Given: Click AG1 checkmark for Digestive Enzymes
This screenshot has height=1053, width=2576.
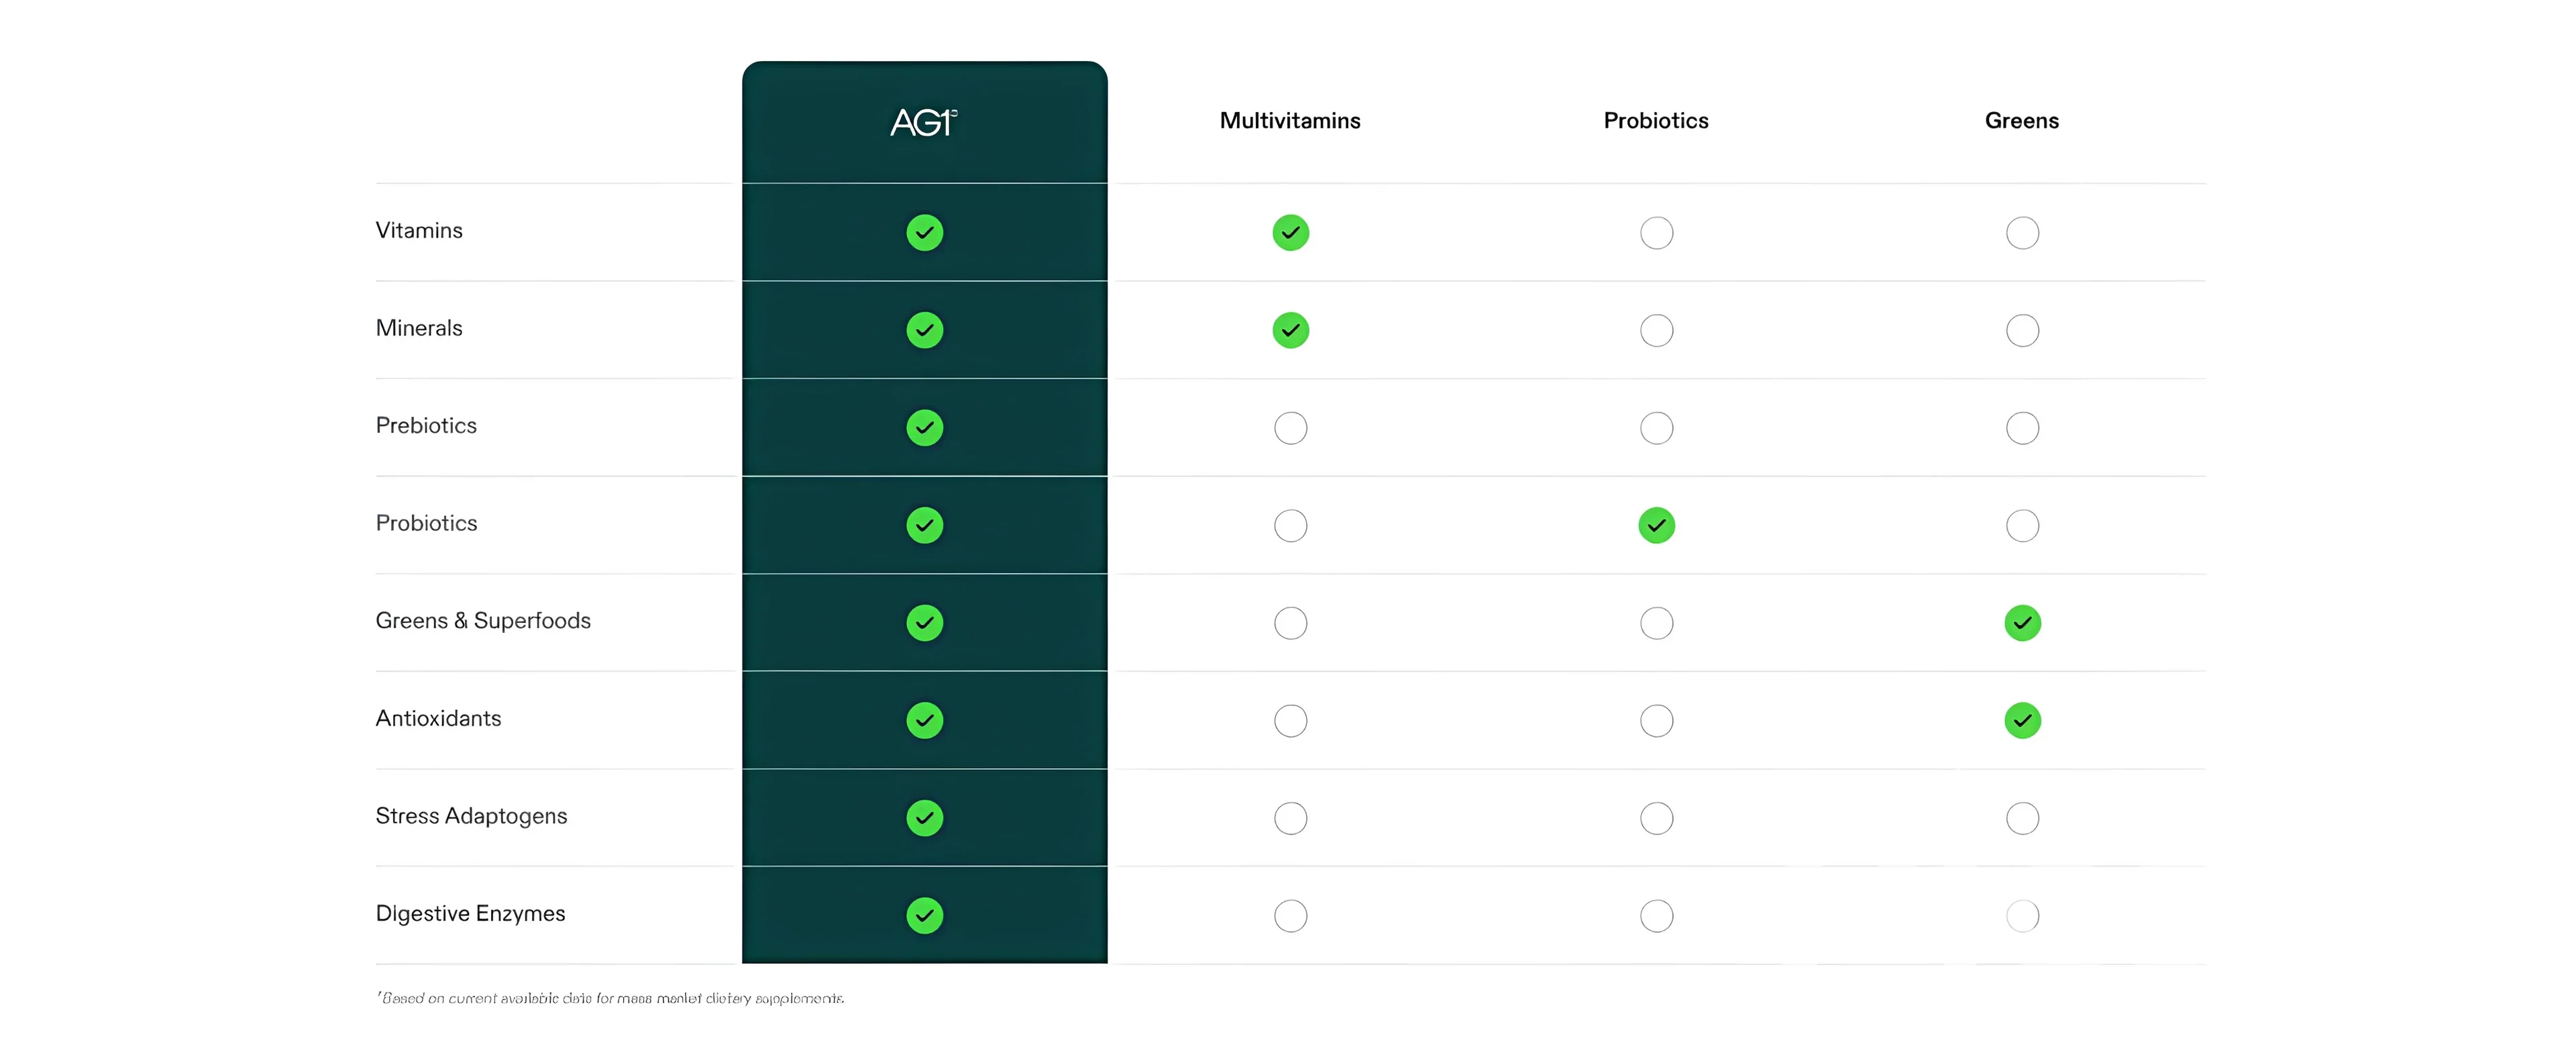Looking at the screenshot, I should (x=924, y=915).
